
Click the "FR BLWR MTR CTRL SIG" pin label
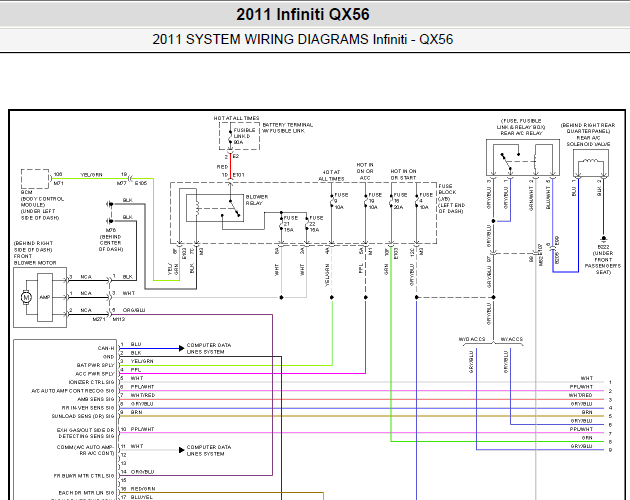click(84, 476)
